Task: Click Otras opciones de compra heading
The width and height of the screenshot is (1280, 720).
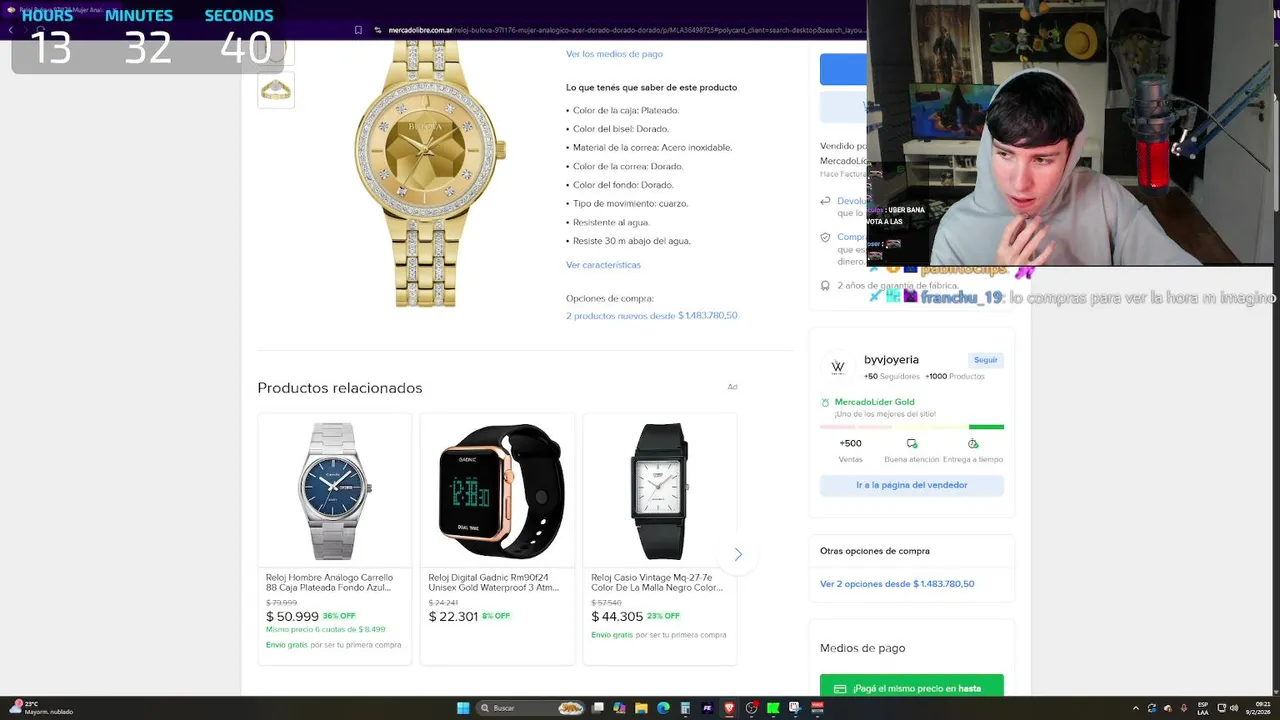Action: click(x=875, y=551)
